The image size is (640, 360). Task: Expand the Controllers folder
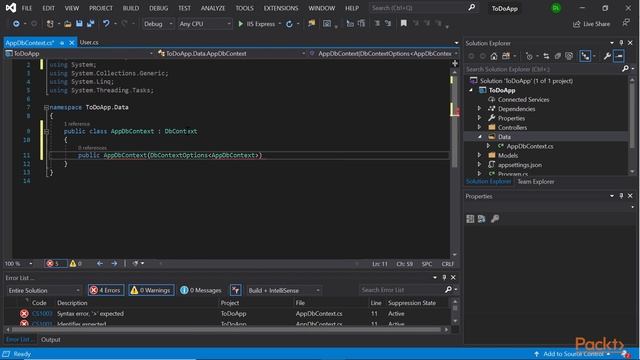tap(480, 127)
